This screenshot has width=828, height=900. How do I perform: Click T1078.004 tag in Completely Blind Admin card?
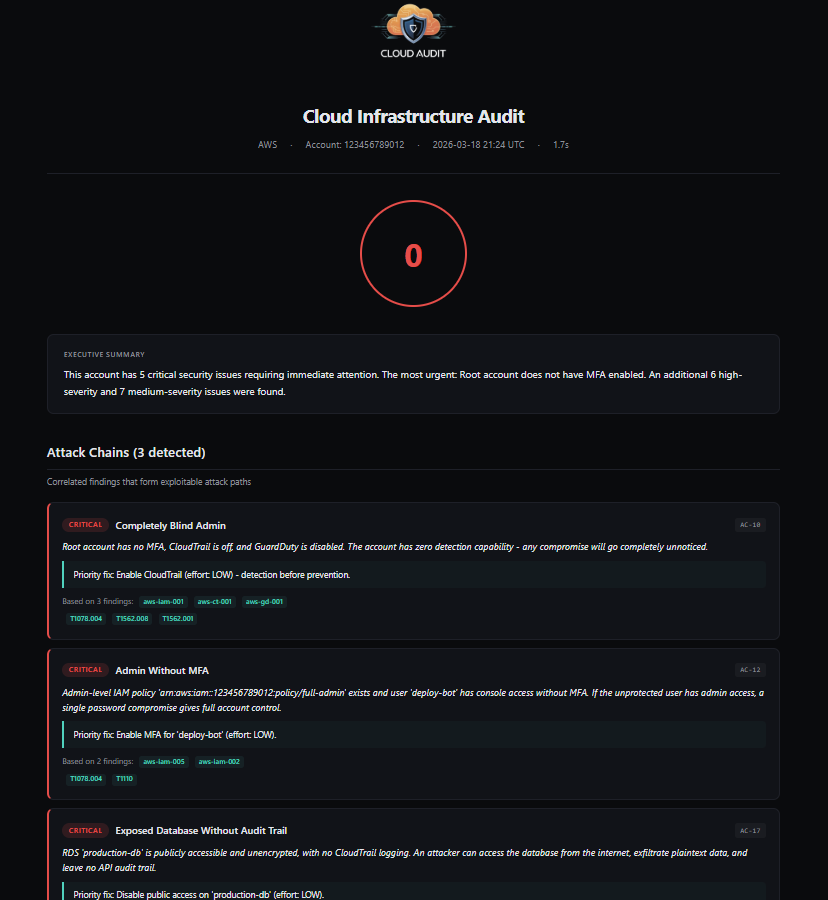point(85,619)
